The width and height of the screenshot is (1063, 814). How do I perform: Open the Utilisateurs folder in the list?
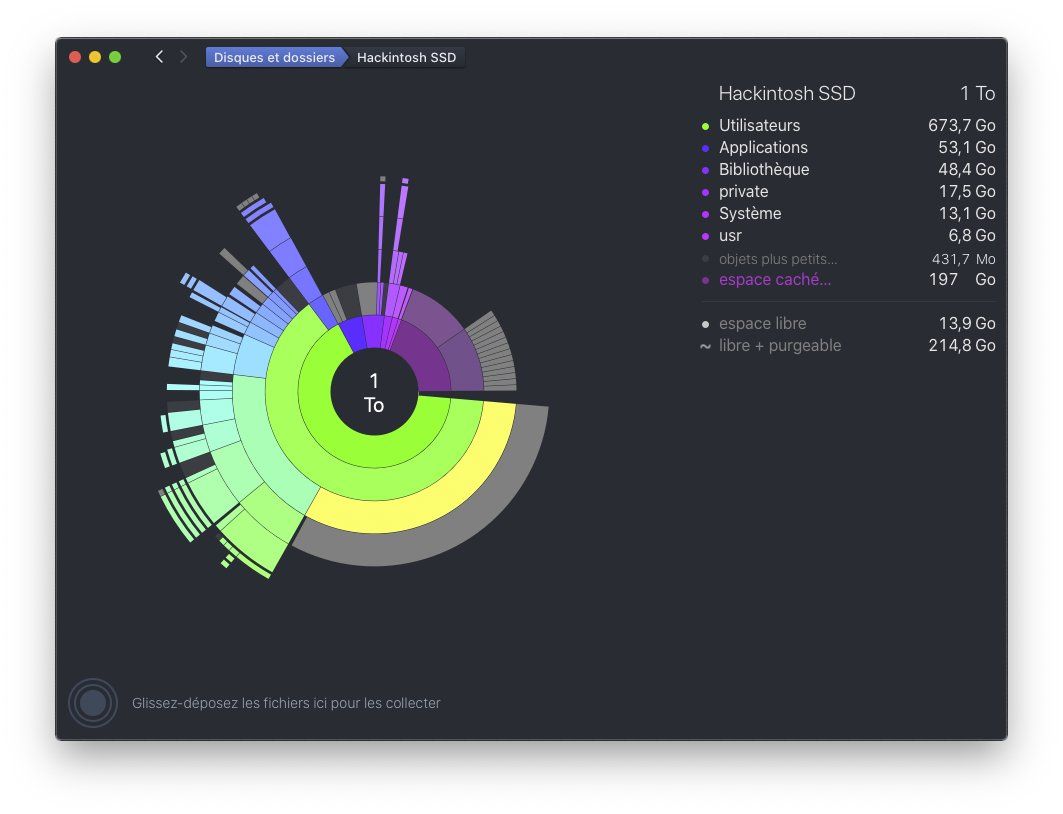click(x=759, y=126)
